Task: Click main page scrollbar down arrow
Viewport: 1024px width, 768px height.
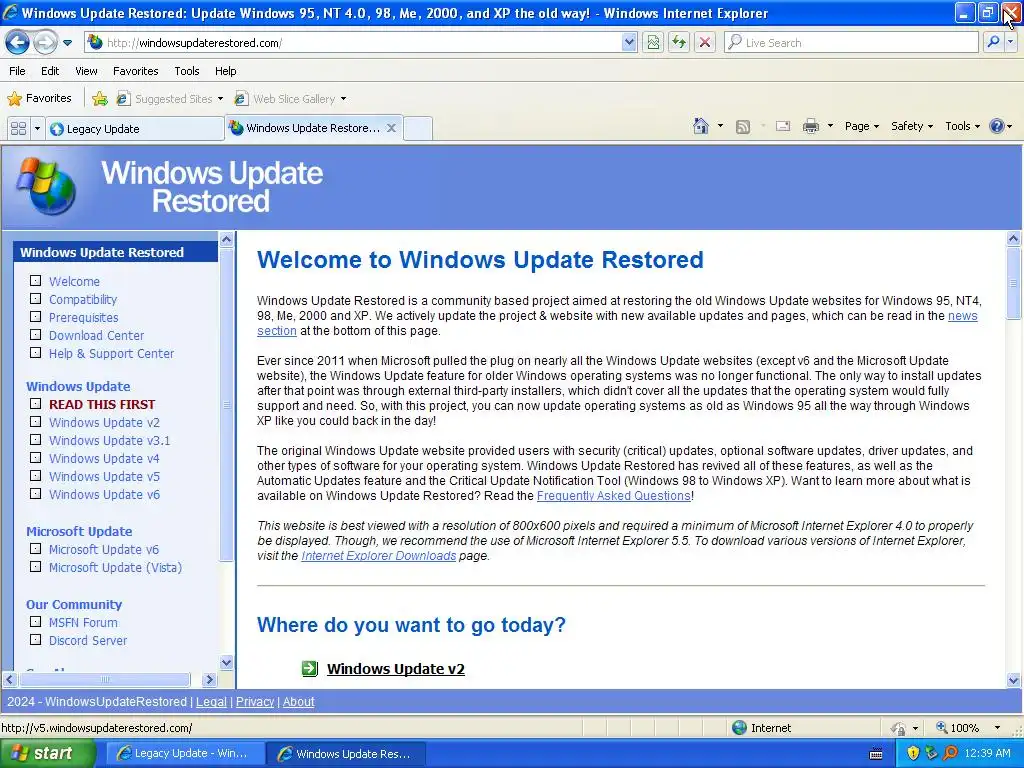Action: pos(1014,680)
